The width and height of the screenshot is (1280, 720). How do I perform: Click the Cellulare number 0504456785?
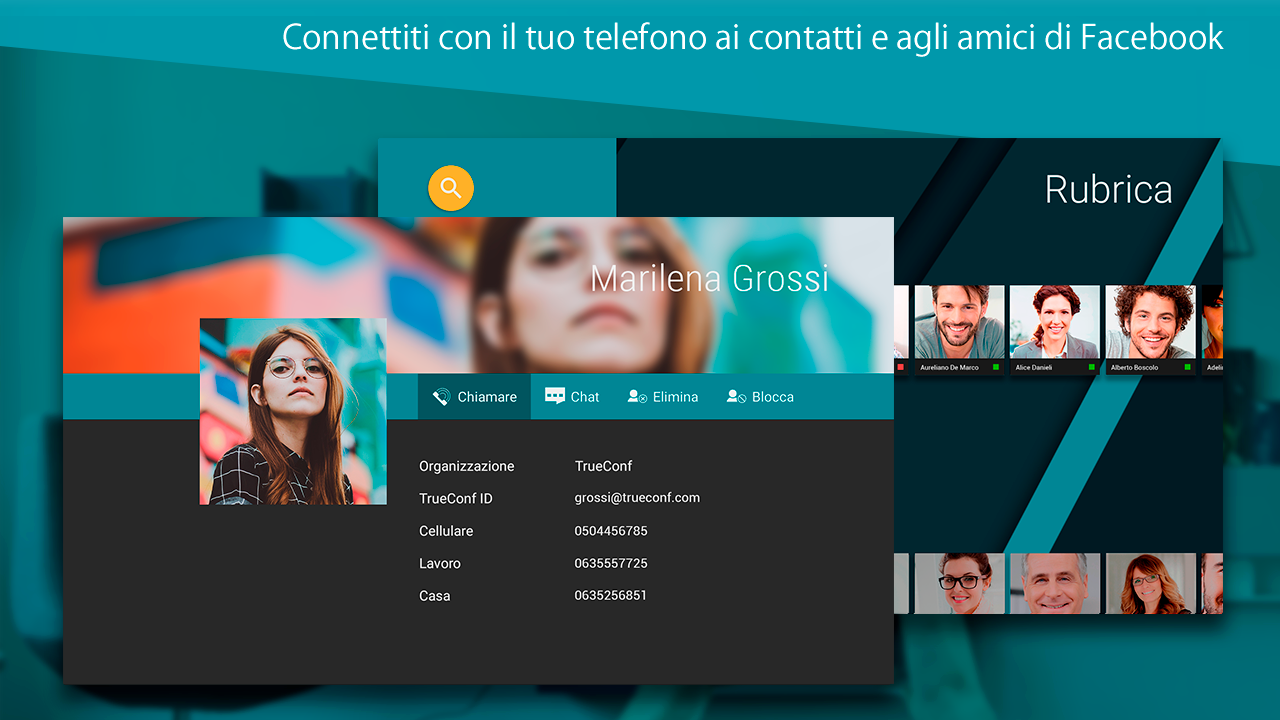611,531
